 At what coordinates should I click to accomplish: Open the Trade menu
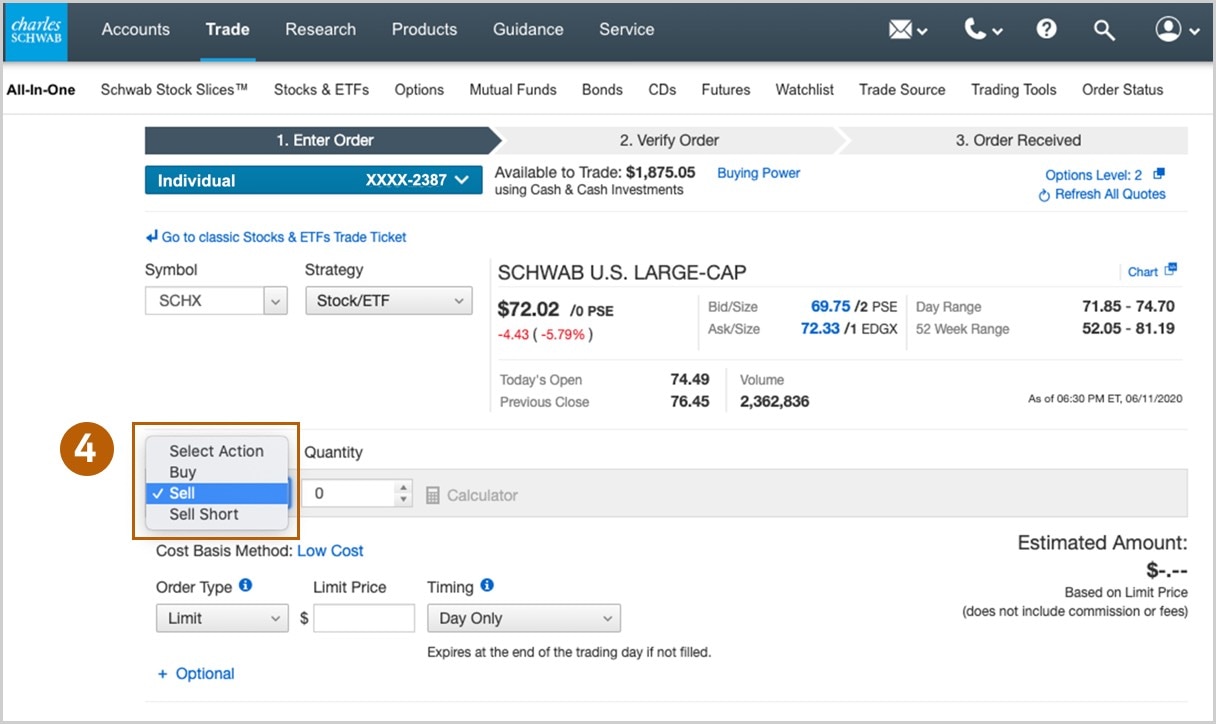tap(227, 29)
